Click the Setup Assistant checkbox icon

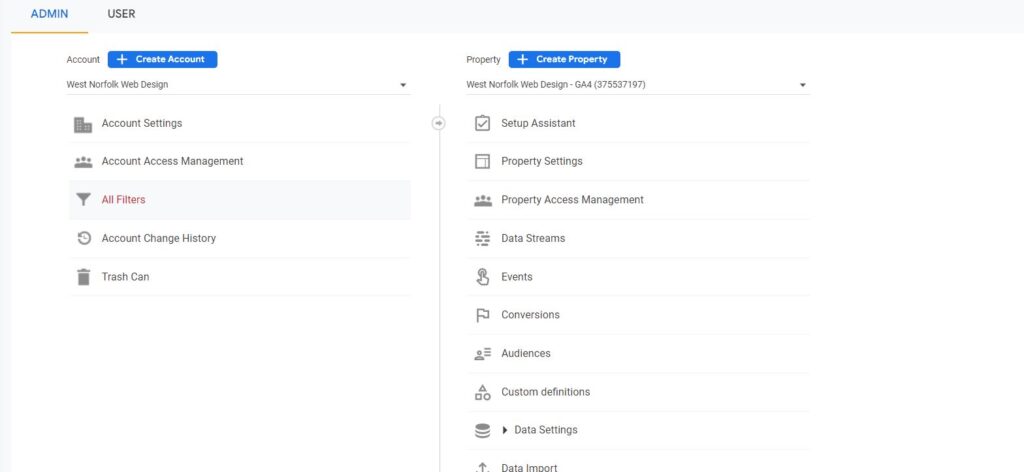pos(482,124)
